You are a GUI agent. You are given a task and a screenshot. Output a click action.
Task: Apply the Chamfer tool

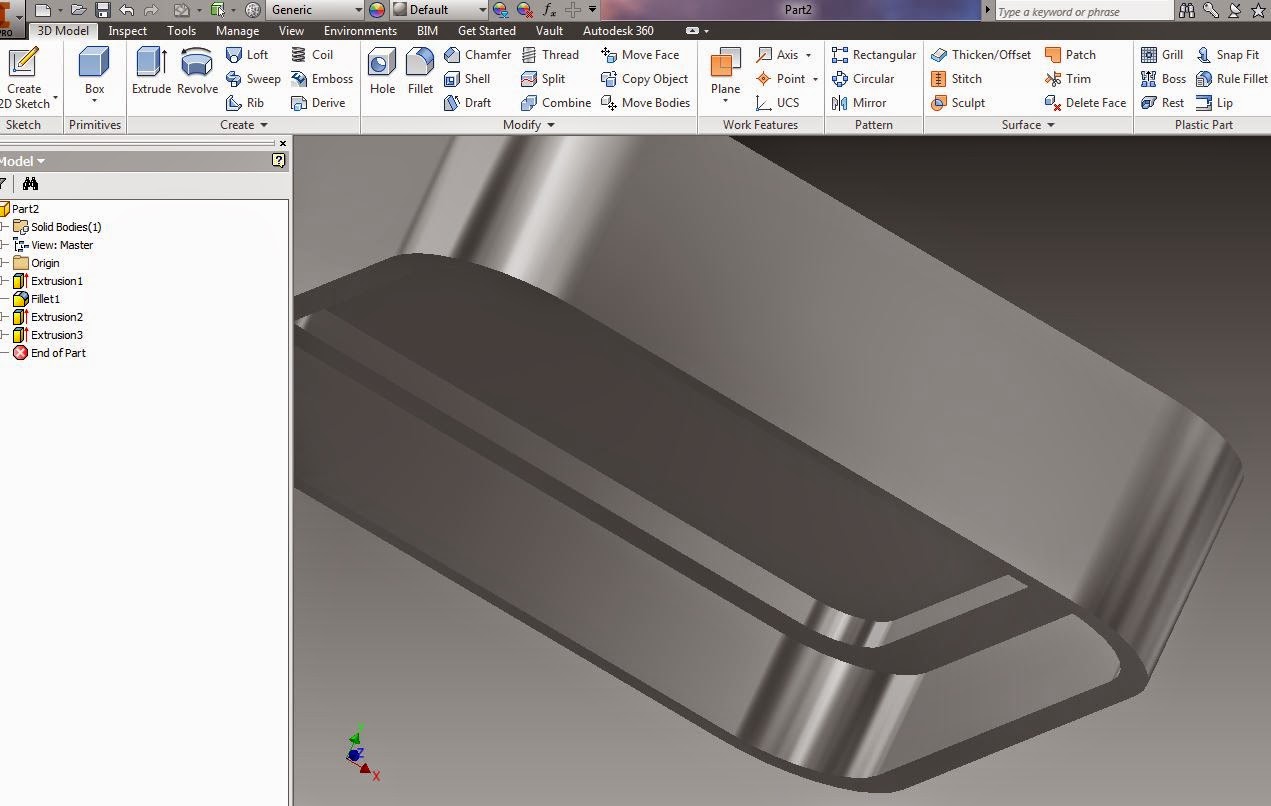tap(477, 55)
